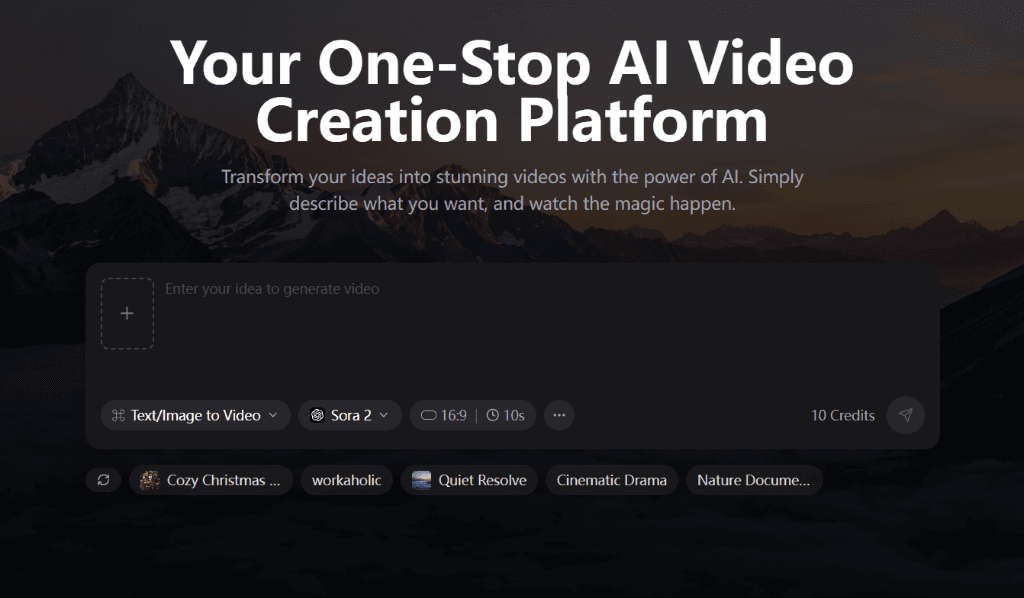1024x598 pixels.
Task: Open the duration selector showing 10s
Action: 504,415
